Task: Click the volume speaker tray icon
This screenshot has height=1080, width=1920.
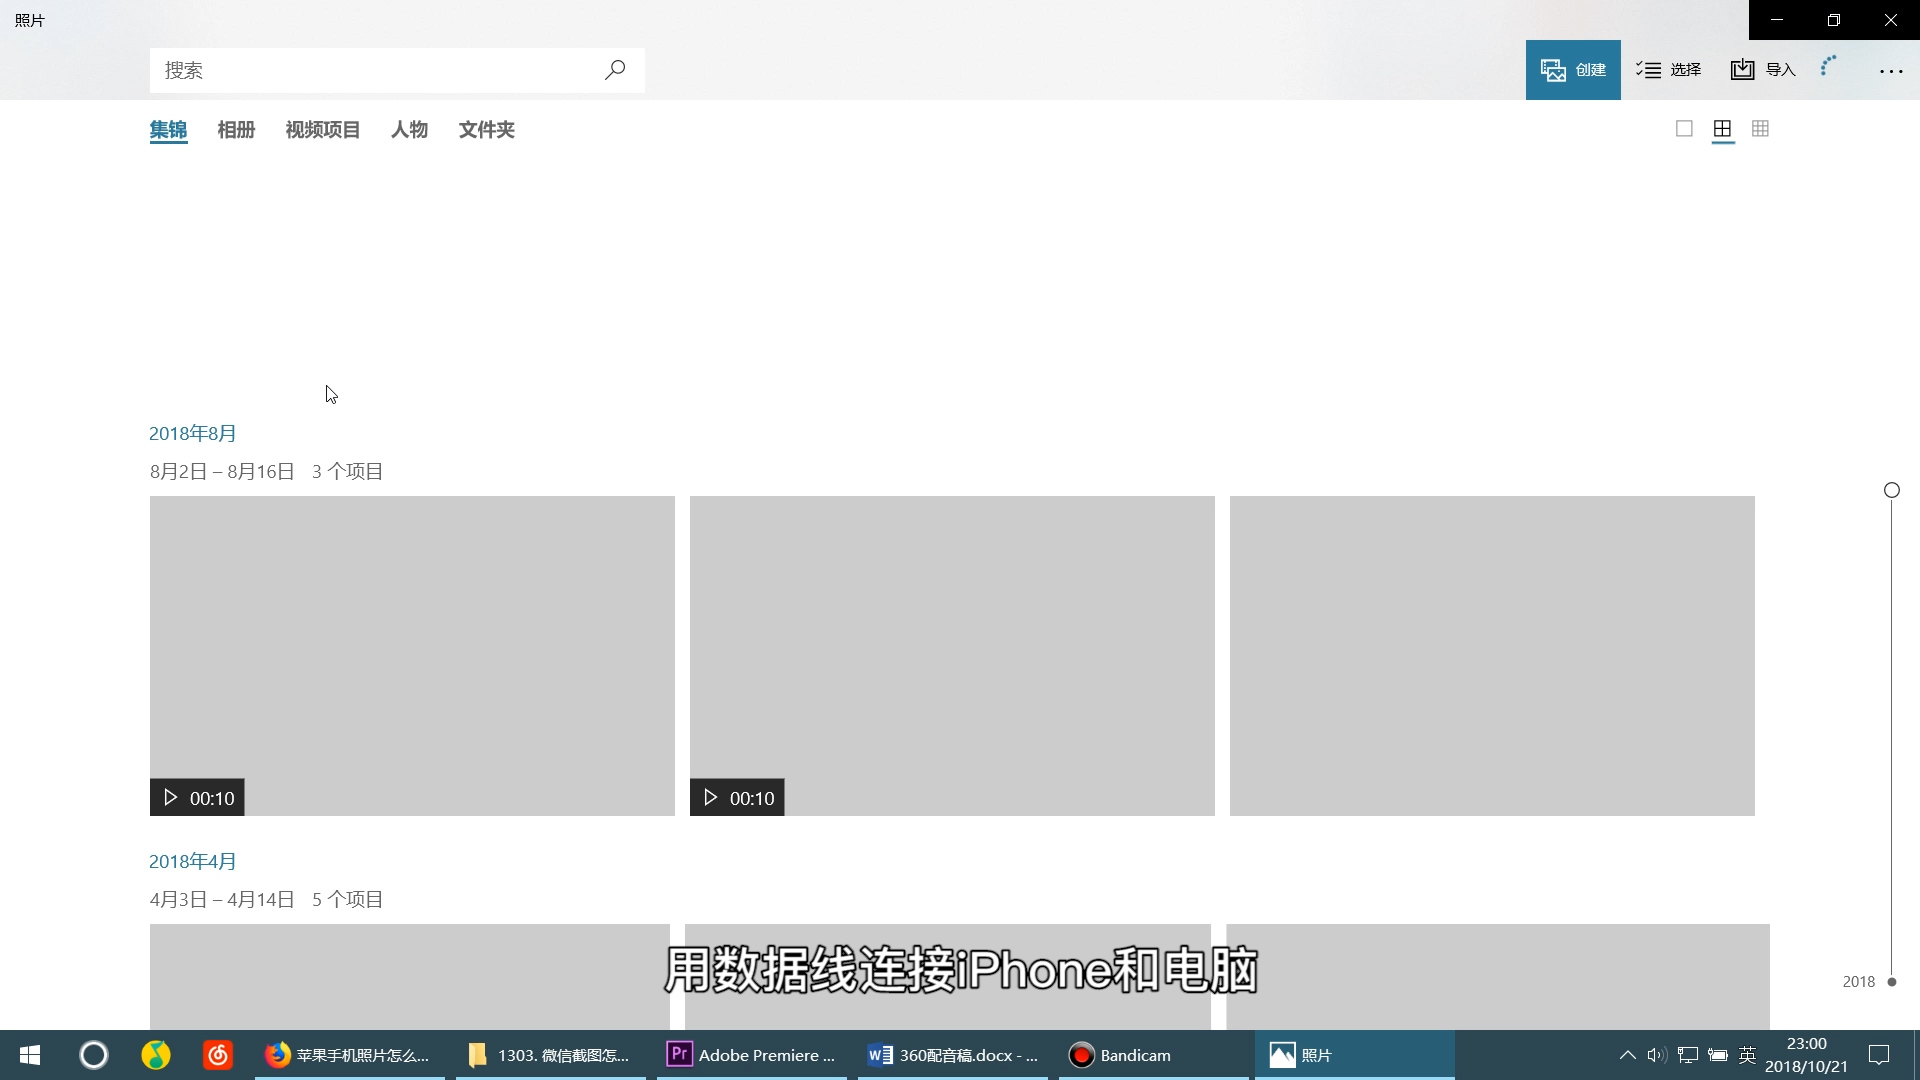Action: (1657, 1055)
